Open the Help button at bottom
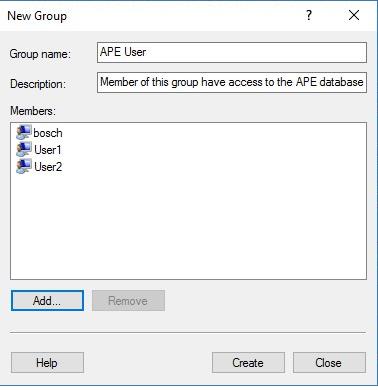 coord(47,363)
